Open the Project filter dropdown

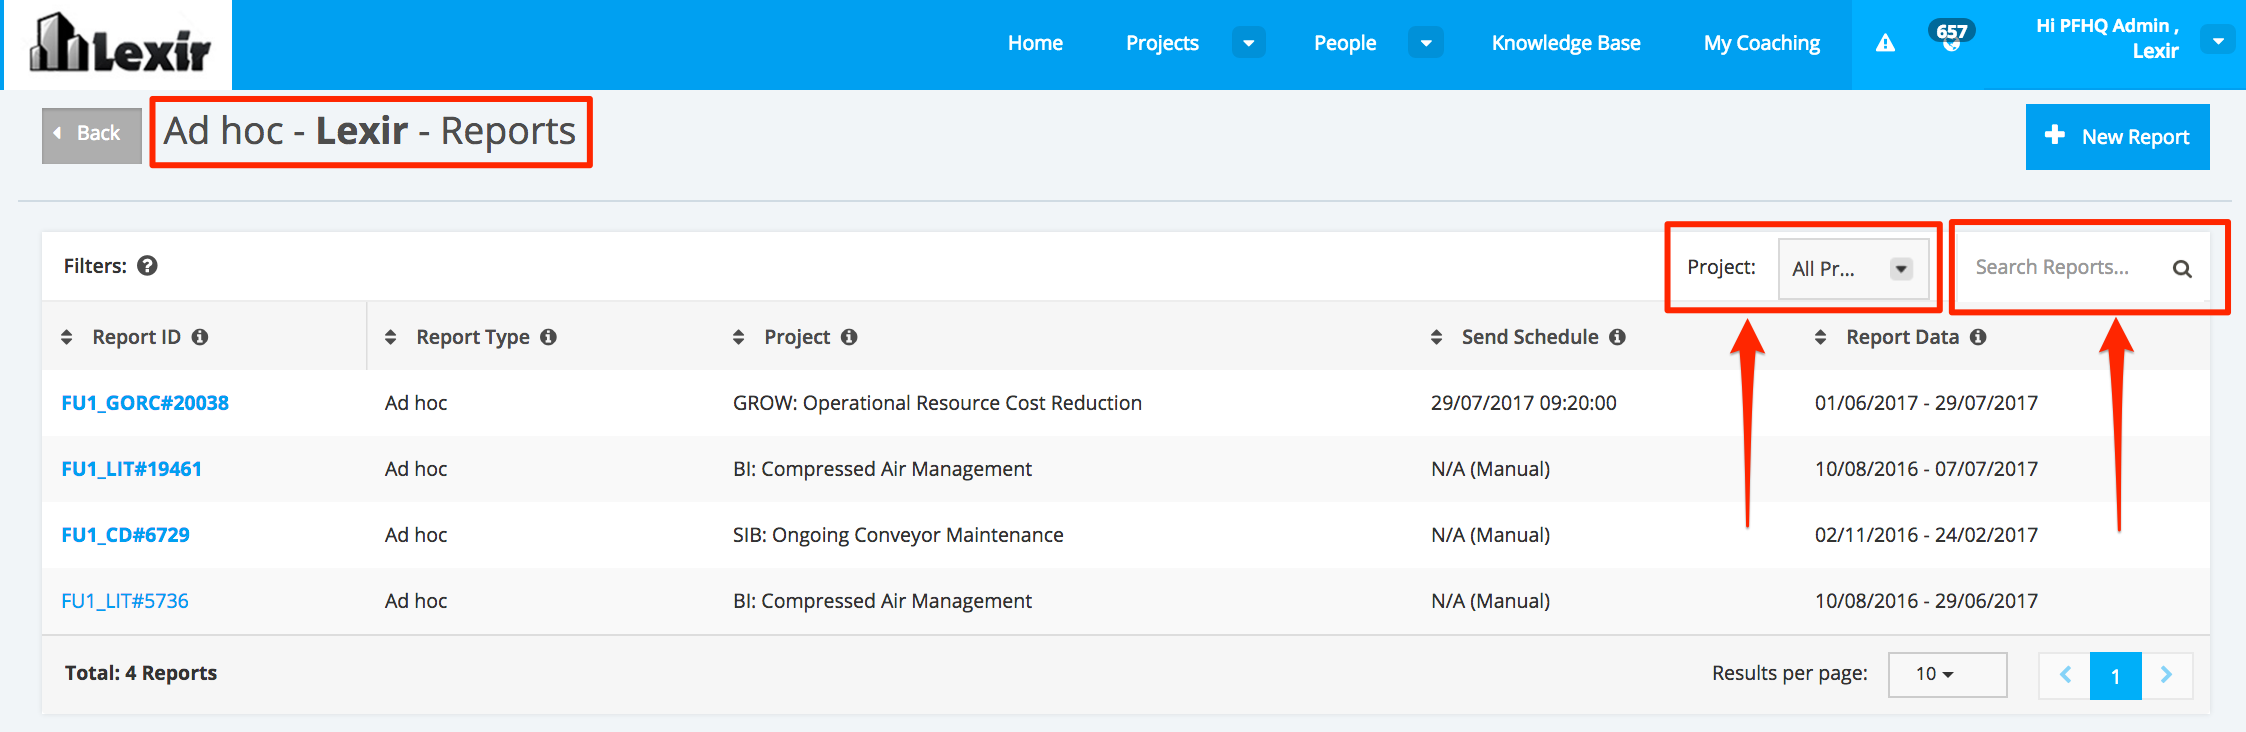click(1853, 268)
